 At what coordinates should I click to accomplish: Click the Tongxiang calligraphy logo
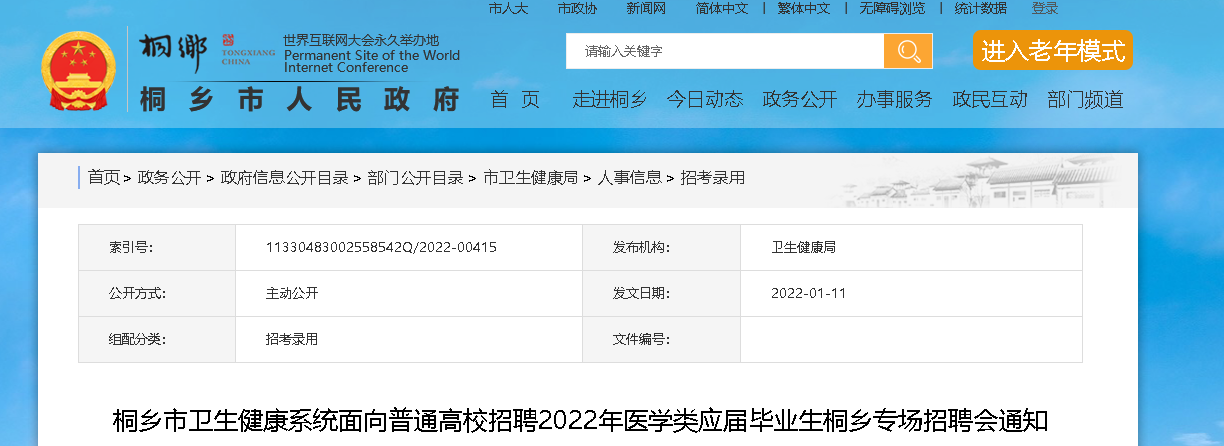(174, 51)
